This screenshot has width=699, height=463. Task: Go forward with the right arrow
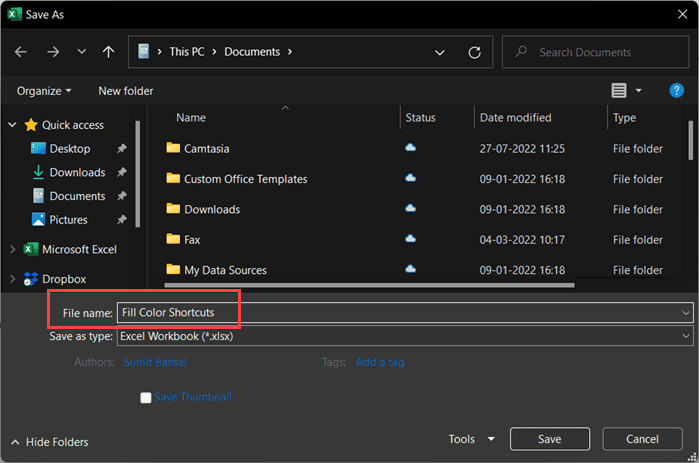(x=53, y=52)
